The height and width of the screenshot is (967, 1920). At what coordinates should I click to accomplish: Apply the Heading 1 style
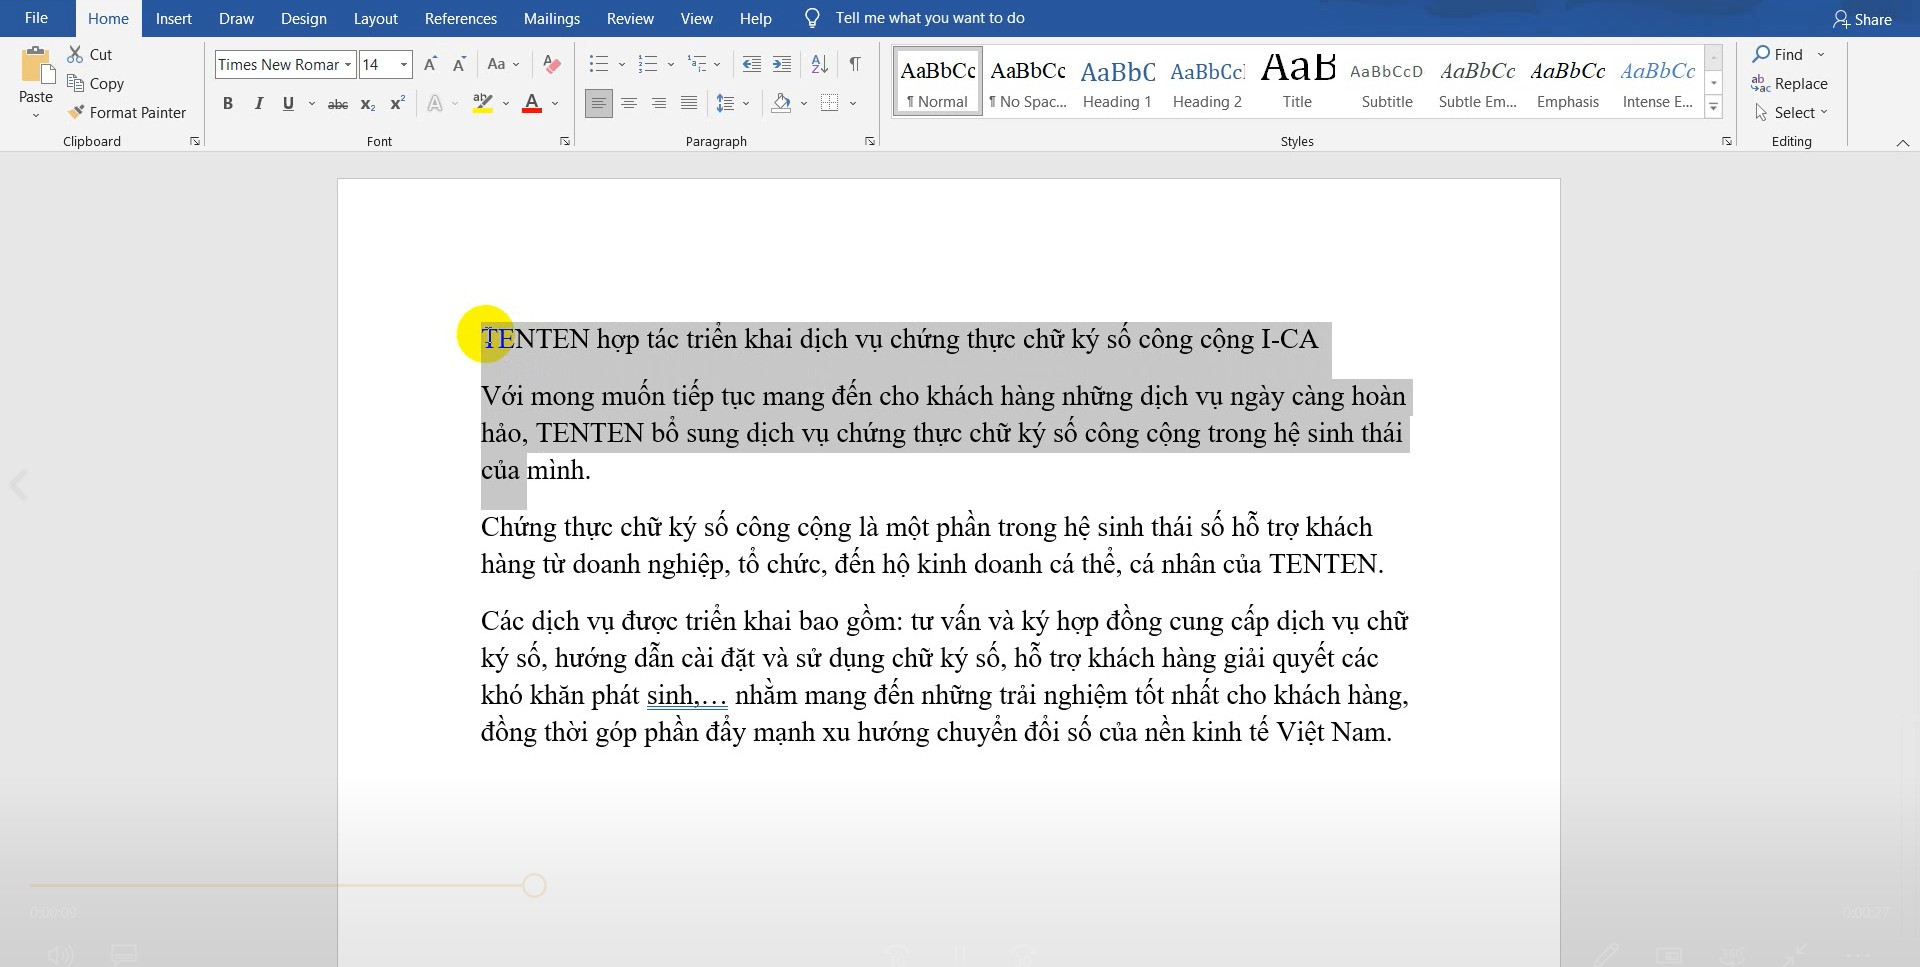tap(1117, 81)
